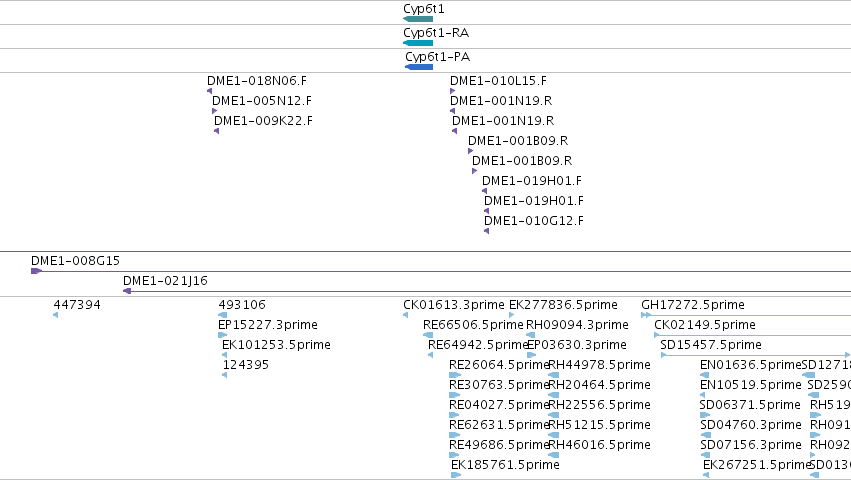Select the Cyp6t1-RA transcript arrow
The image size is (851, 480).
tap(418, 43)
